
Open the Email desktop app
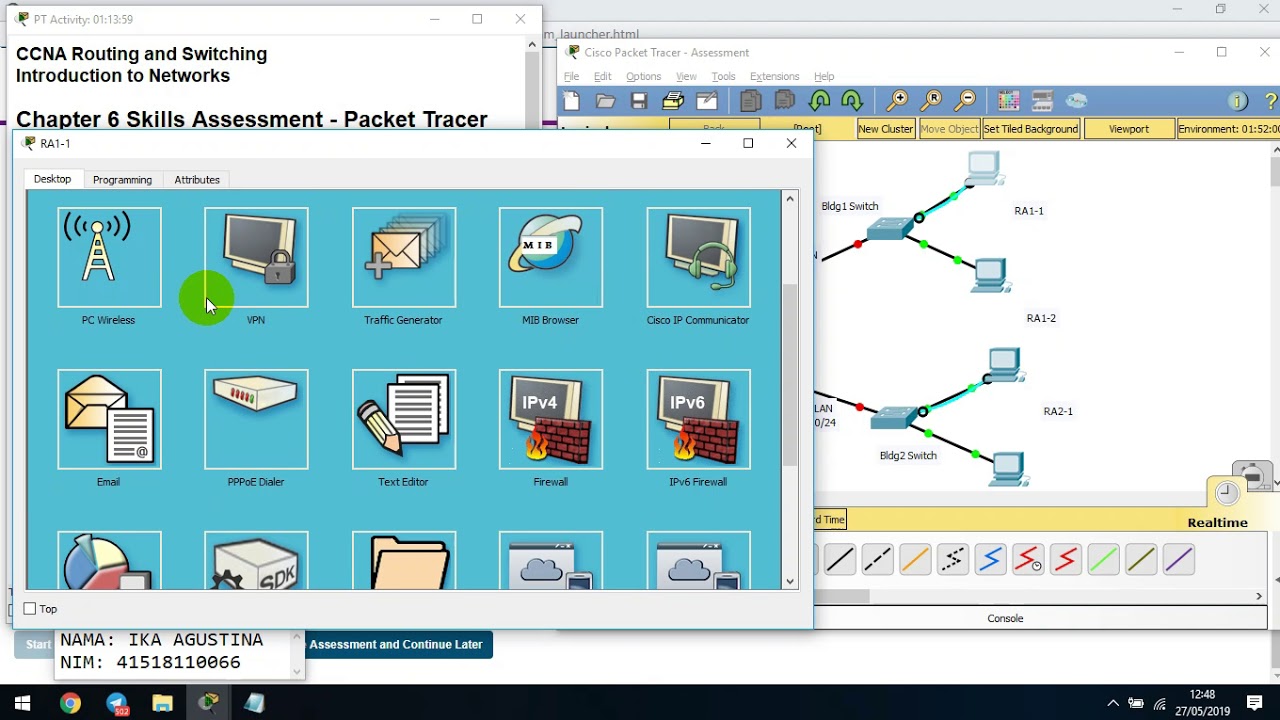pyautogui.click(x=109, y=419)
